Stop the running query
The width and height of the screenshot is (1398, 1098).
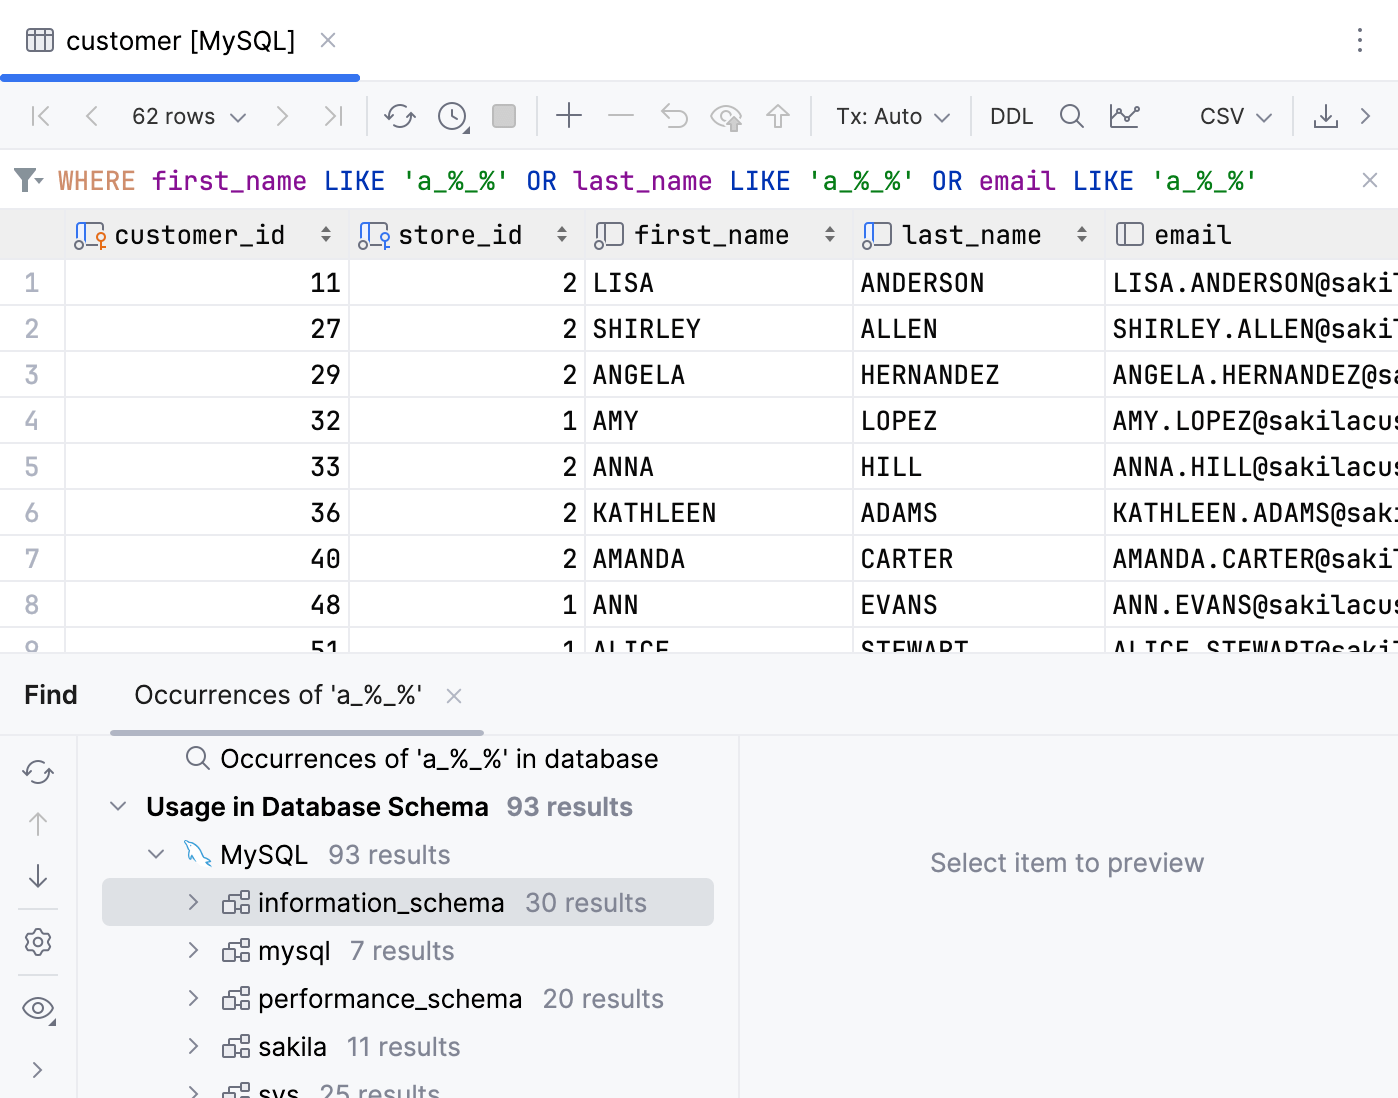coord(504,116)
